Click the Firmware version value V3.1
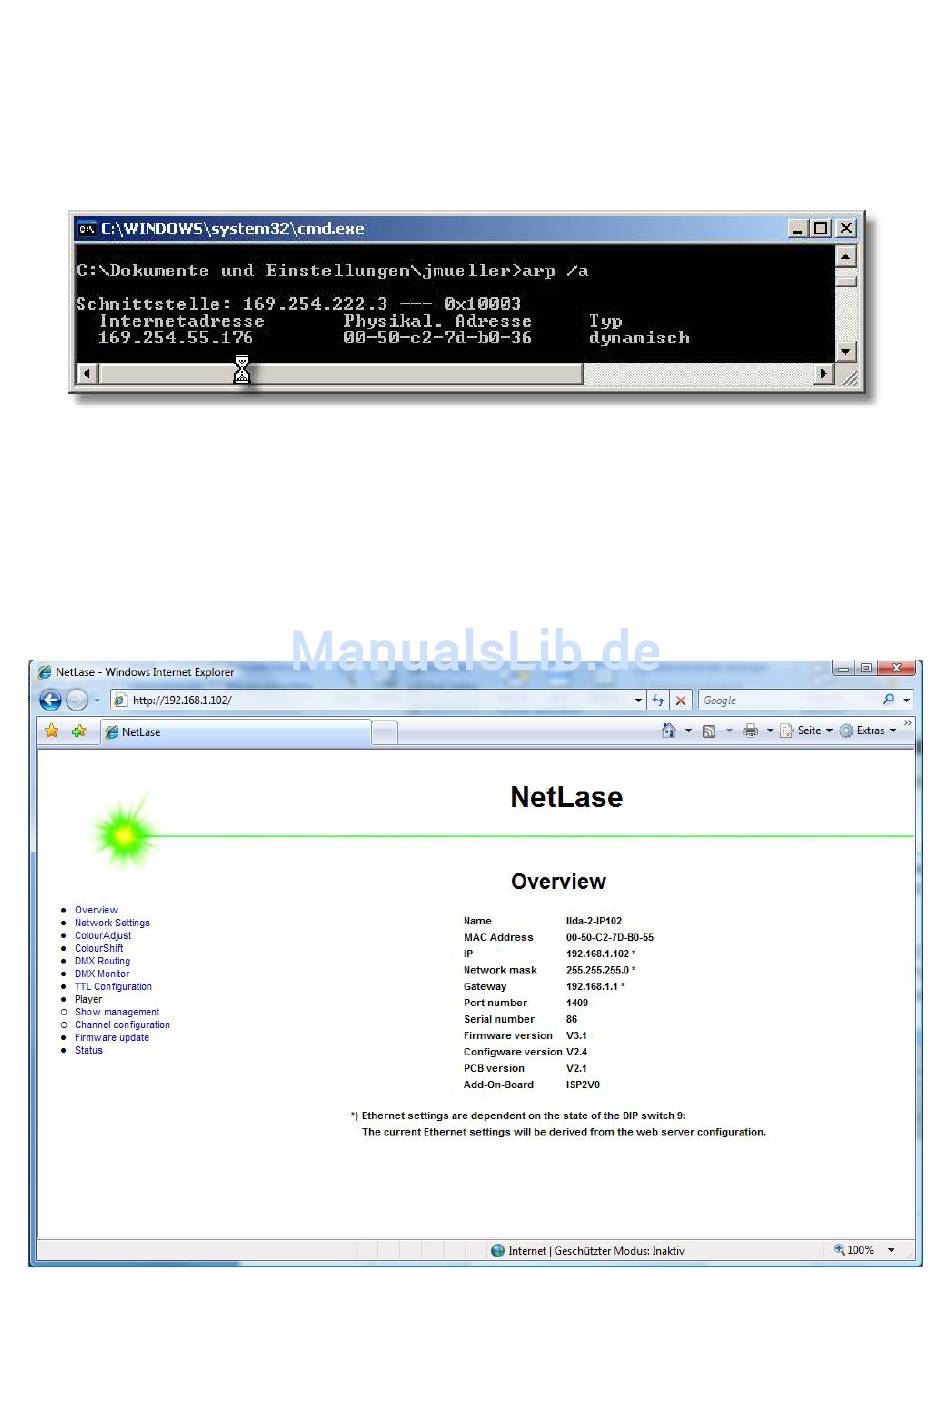This screenshot has height=1409, width=950. coord(576,1036)
